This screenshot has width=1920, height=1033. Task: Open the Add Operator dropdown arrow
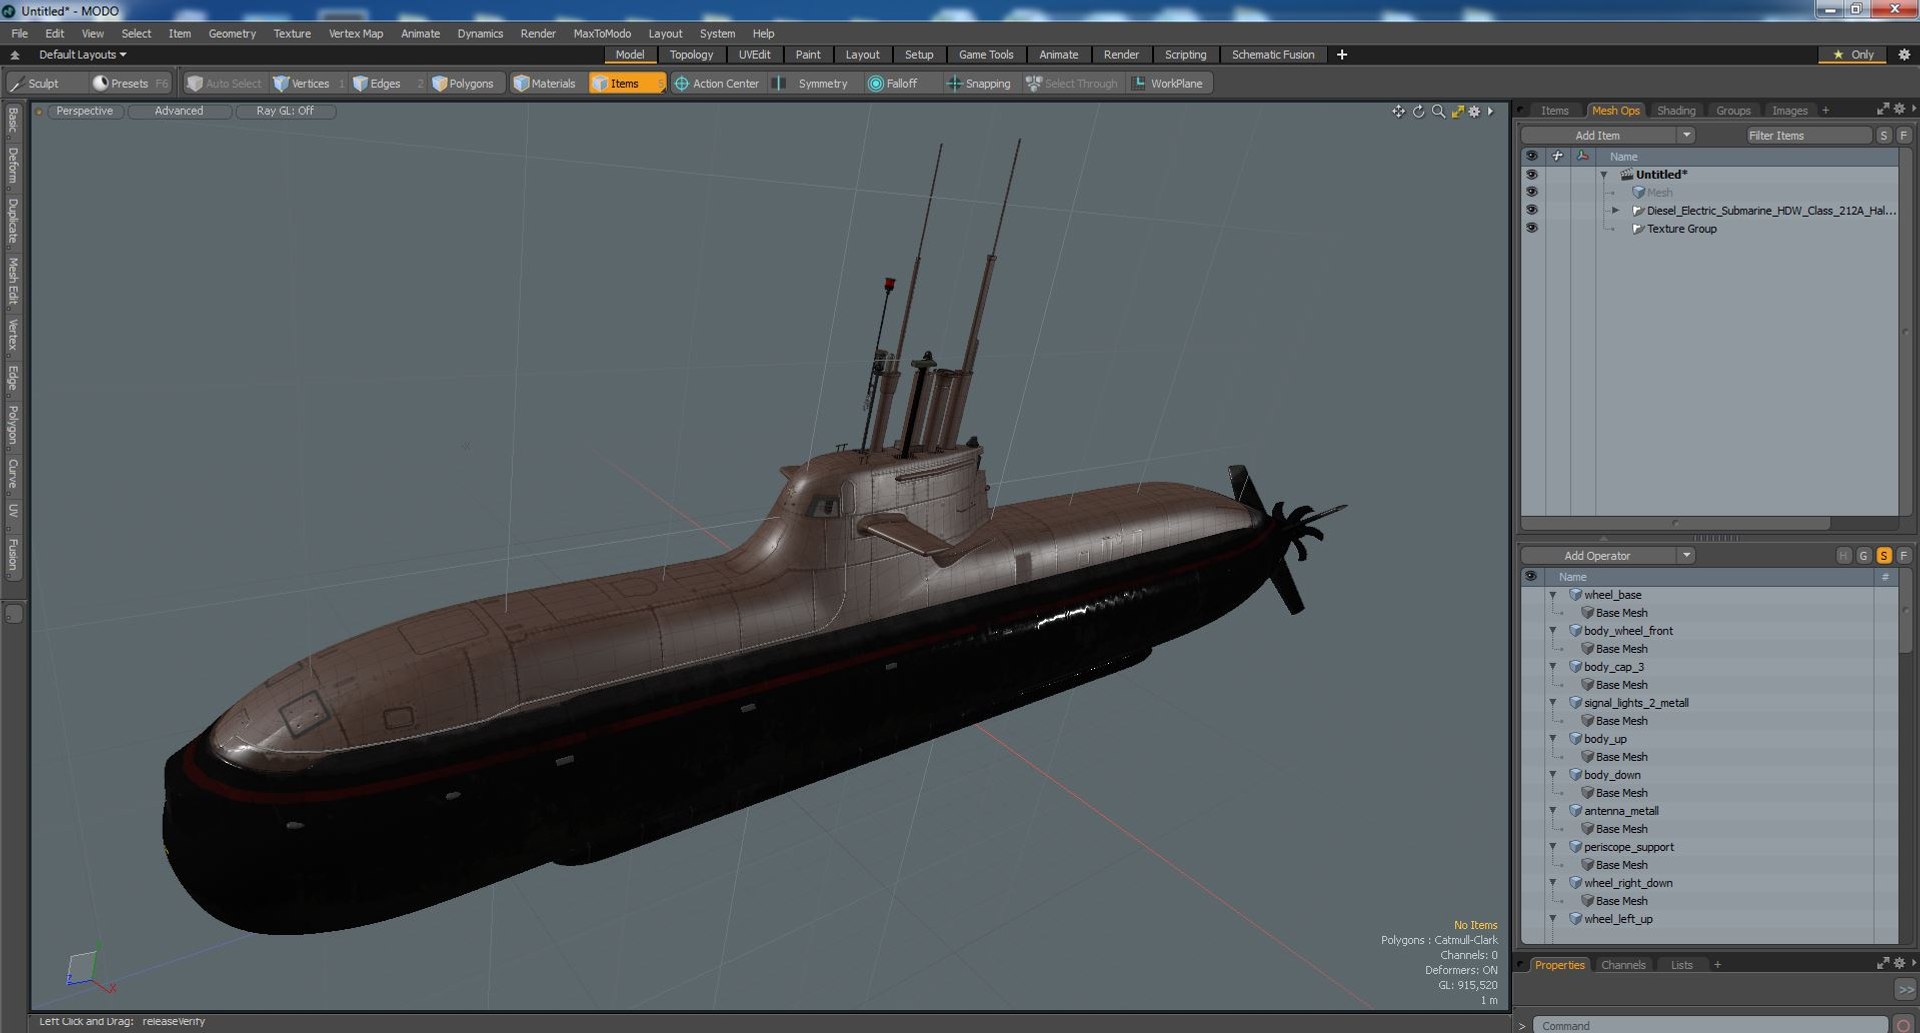[x=1686, y=556]
